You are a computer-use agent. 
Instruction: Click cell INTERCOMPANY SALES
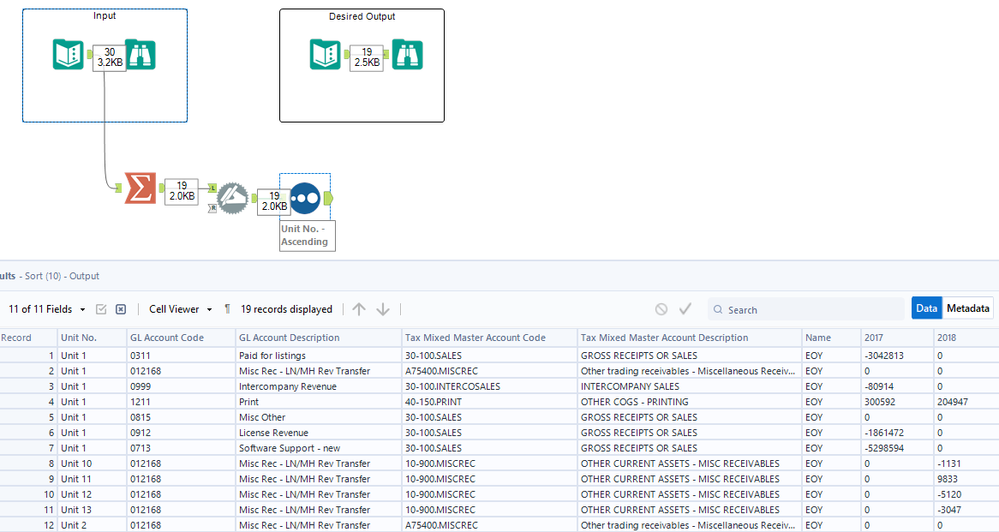click(689, 386)
